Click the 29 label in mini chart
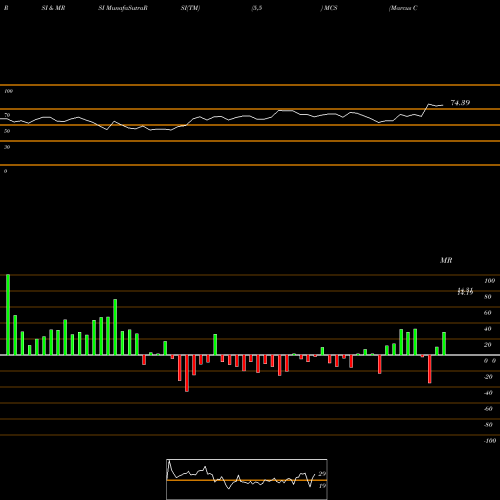500x500 pixels. point(322,474)
